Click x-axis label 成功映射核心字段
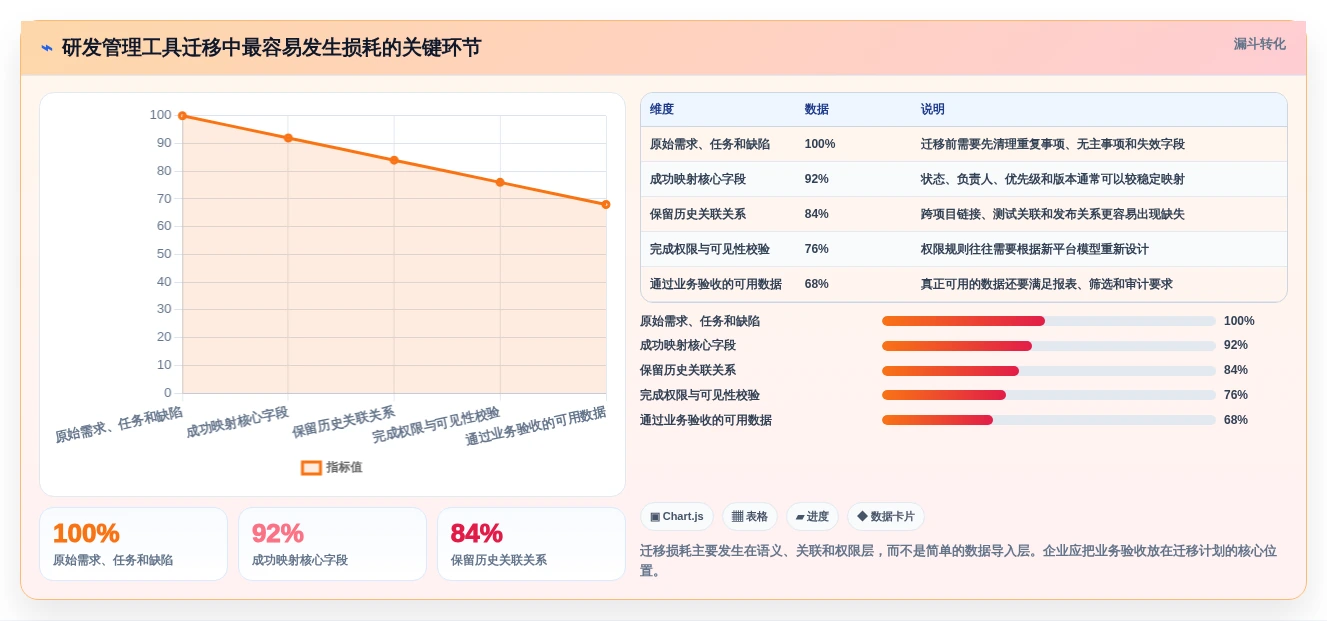Image resolution: width=1327 pixels, height=621 pixels. pos(237,422)
